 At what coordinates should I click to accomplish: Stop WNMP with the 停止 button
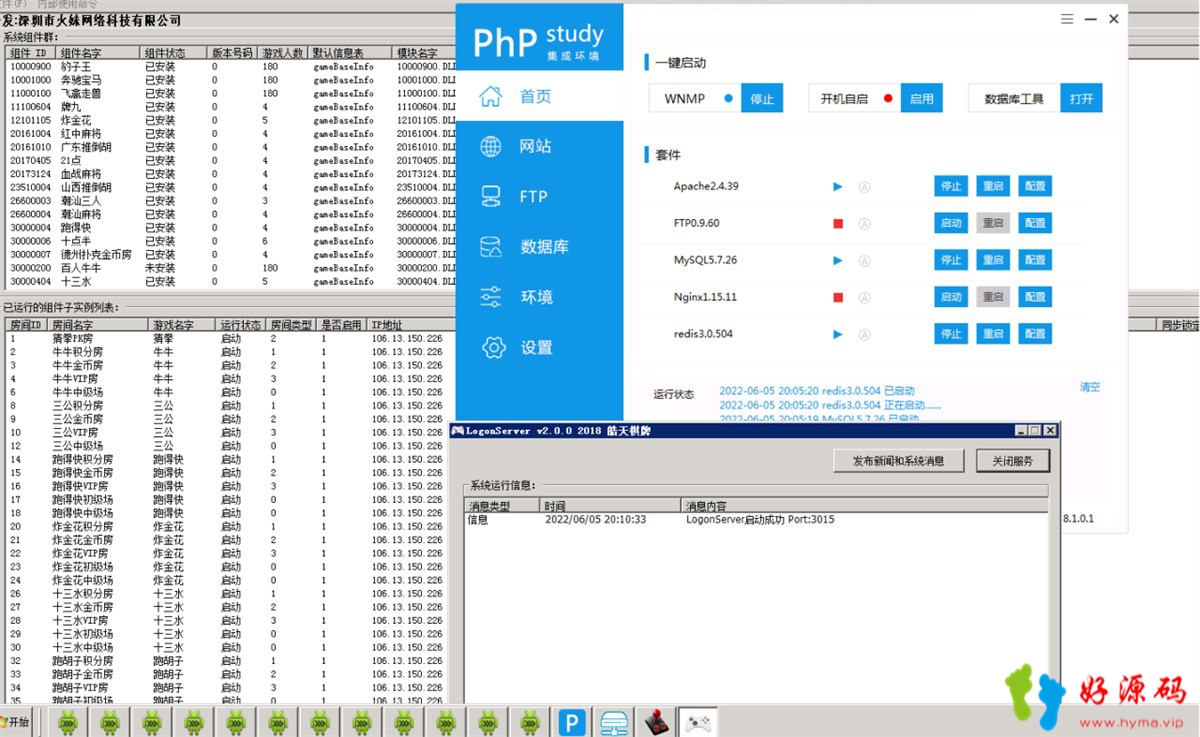(762, 98)
